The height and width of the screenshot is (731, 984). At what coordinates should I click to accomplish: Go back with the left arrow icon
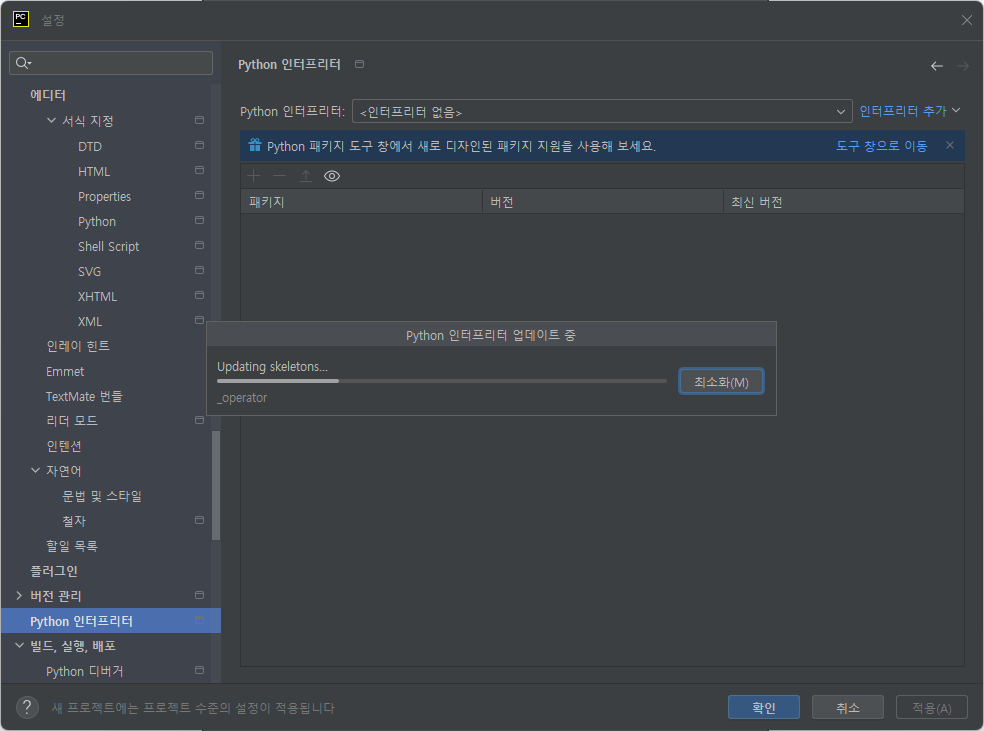pos(936,66)
